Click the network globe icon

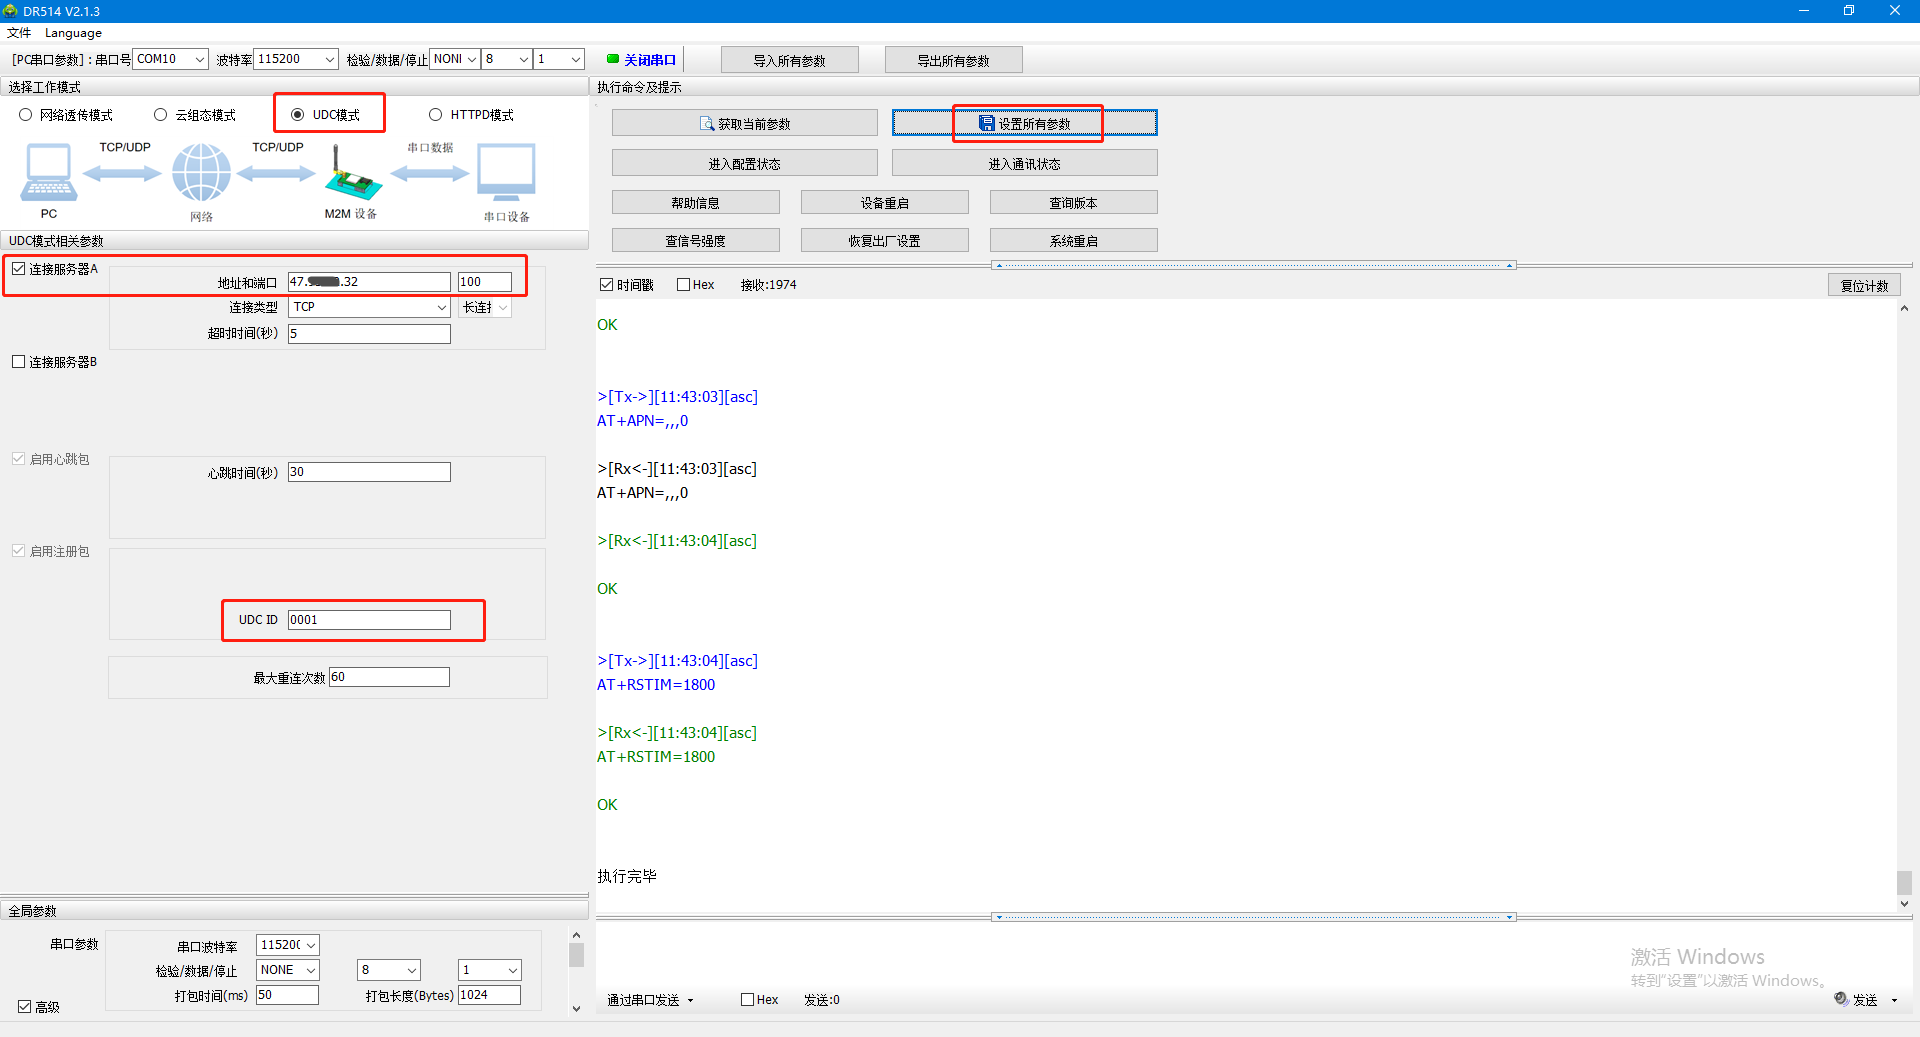pyautogui.click(x=201, y=173)
